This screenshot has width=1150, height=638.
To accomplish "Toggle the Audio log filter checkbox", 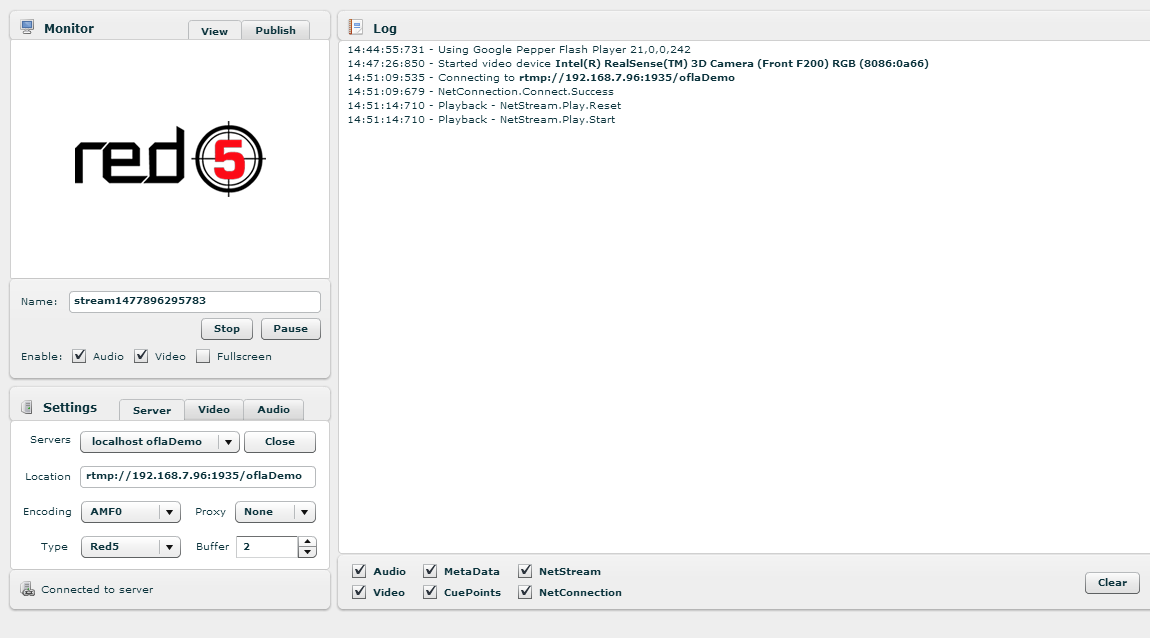I will pos(359,571).
